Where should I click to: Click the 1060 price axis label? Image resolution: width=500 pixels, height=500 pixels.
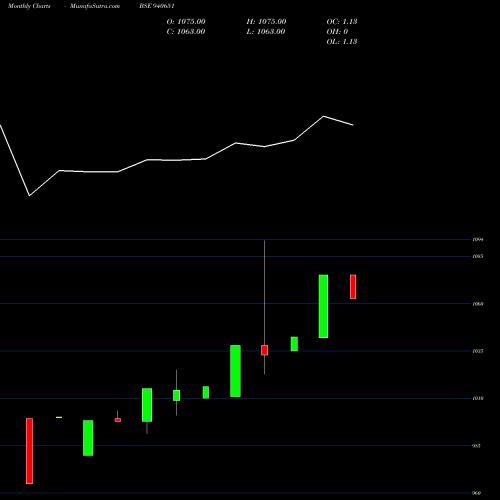pyautogui.click(x=478, y=304)
